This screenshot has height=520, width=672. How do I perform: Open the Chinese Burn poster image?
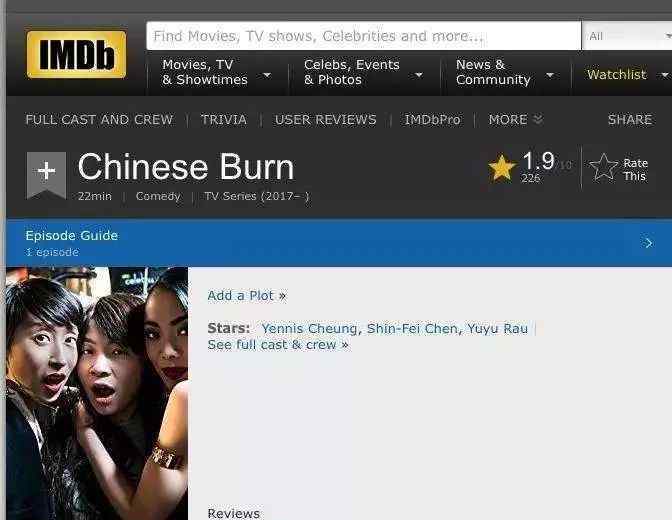pos(97,393)
